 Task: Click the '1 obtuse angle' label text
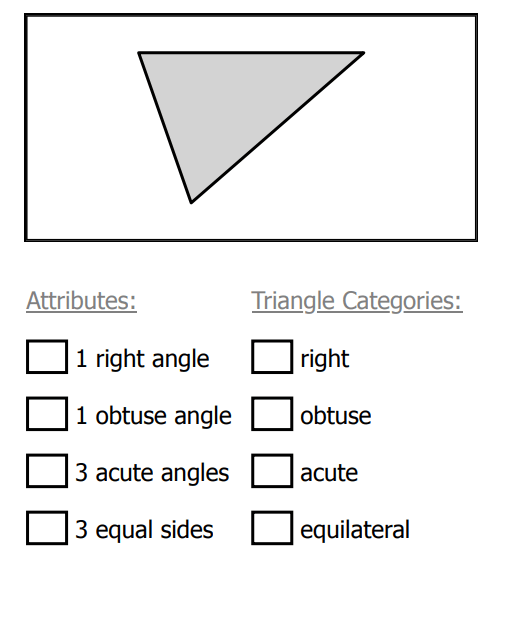tap(153, 416)
